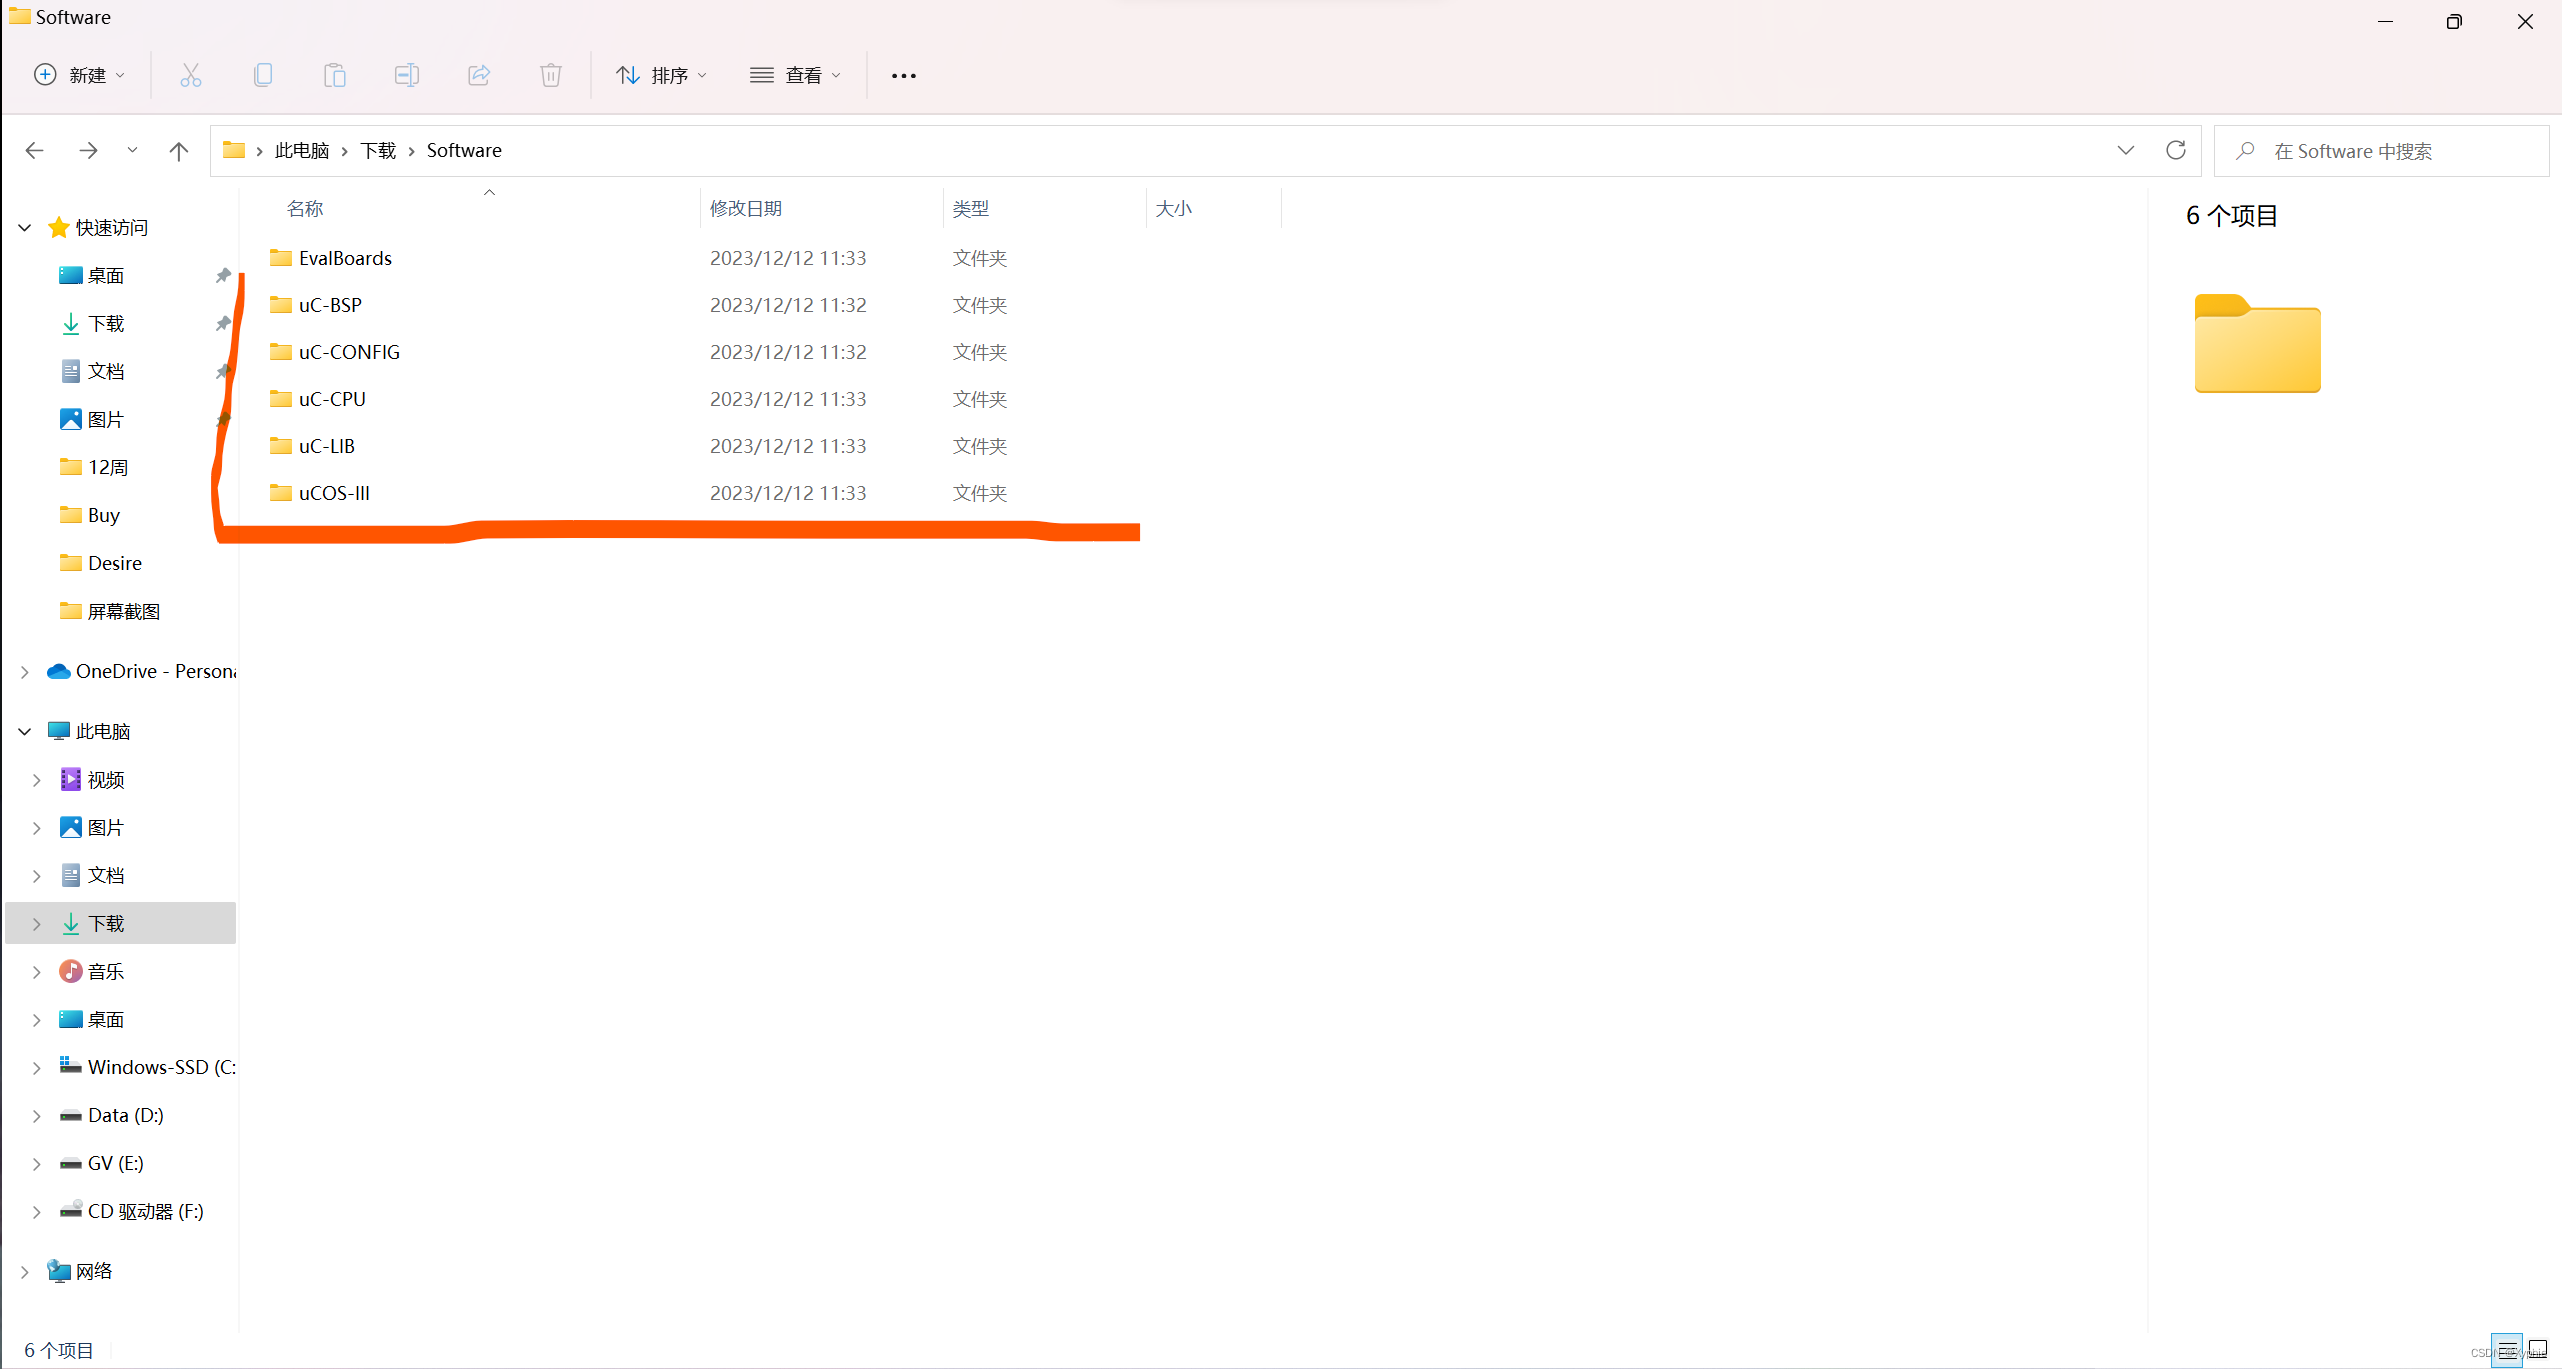Click the delete icon in toolbar
The image size is (2562, 1369).
pos(549,75)
